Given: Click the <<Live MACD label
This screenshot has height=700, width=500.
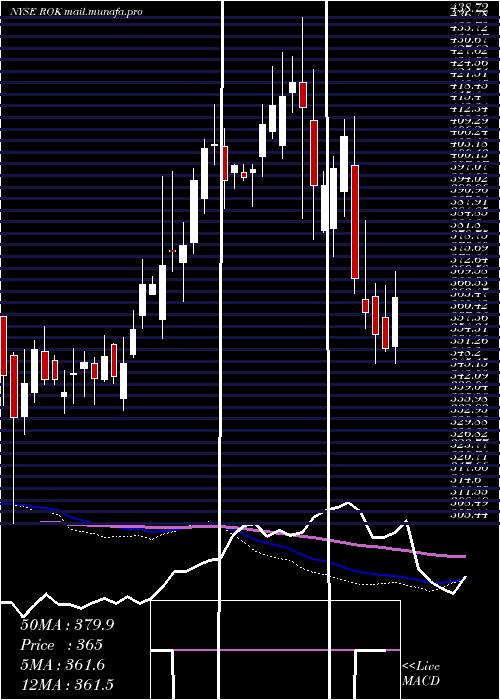Looking at the screenshot, I should (421, 674).
